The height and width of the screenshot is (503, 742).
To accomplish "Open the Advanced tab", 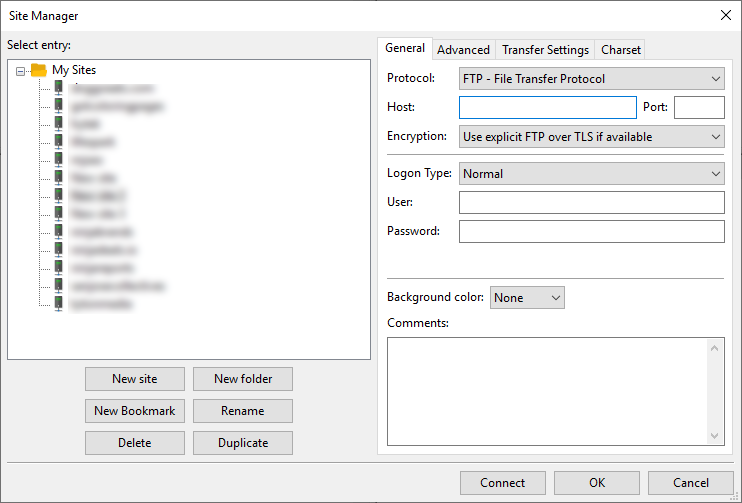I will click(x=463, y=50).
